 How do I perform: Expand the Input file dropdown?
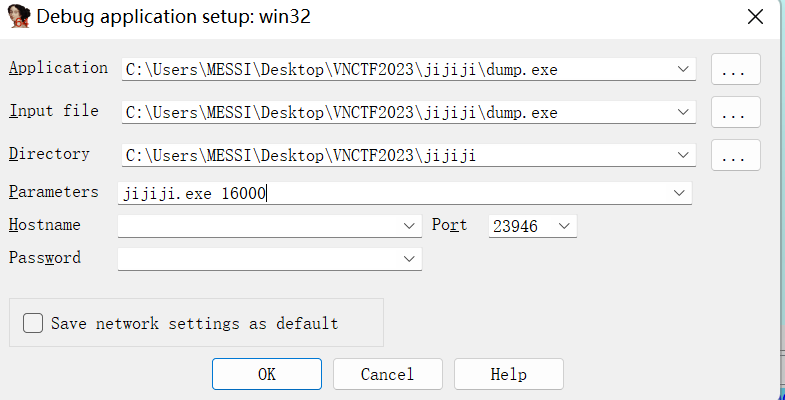(x=683, y=112)
